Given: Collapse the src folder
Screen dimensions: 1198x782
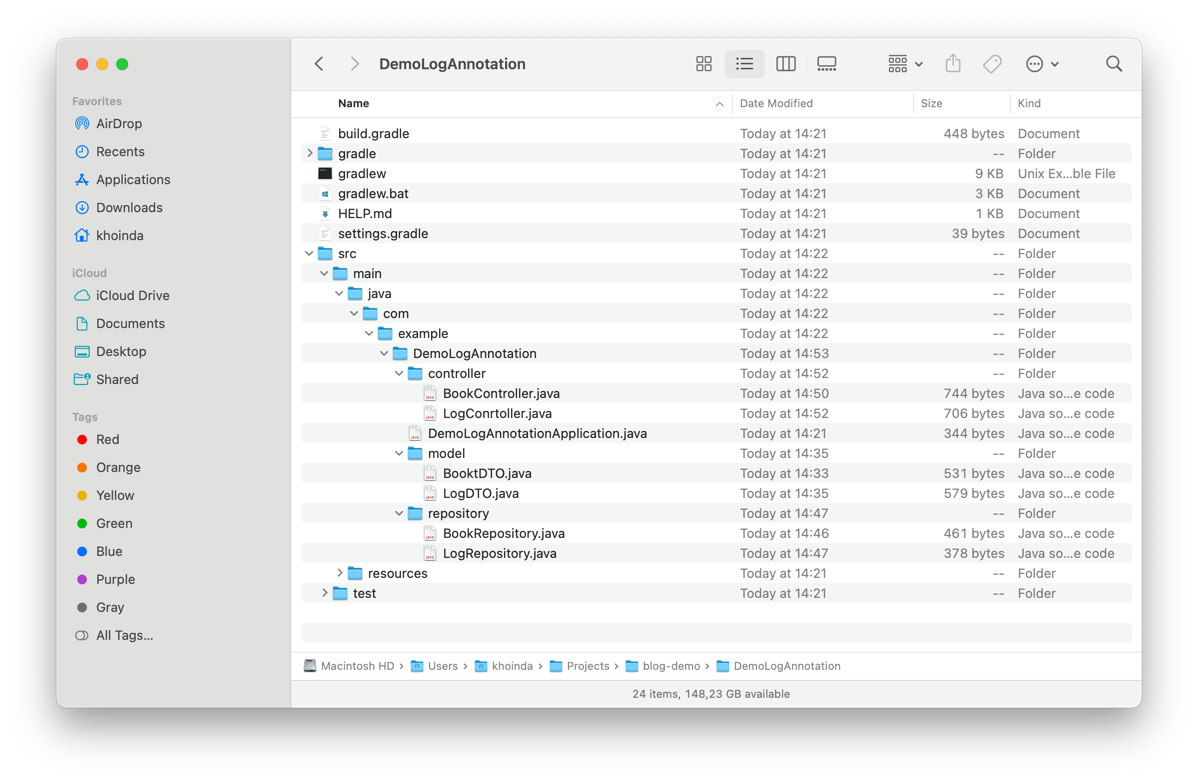Looking at the screenshot, I should pyautogui.click(x=310, y=254).
